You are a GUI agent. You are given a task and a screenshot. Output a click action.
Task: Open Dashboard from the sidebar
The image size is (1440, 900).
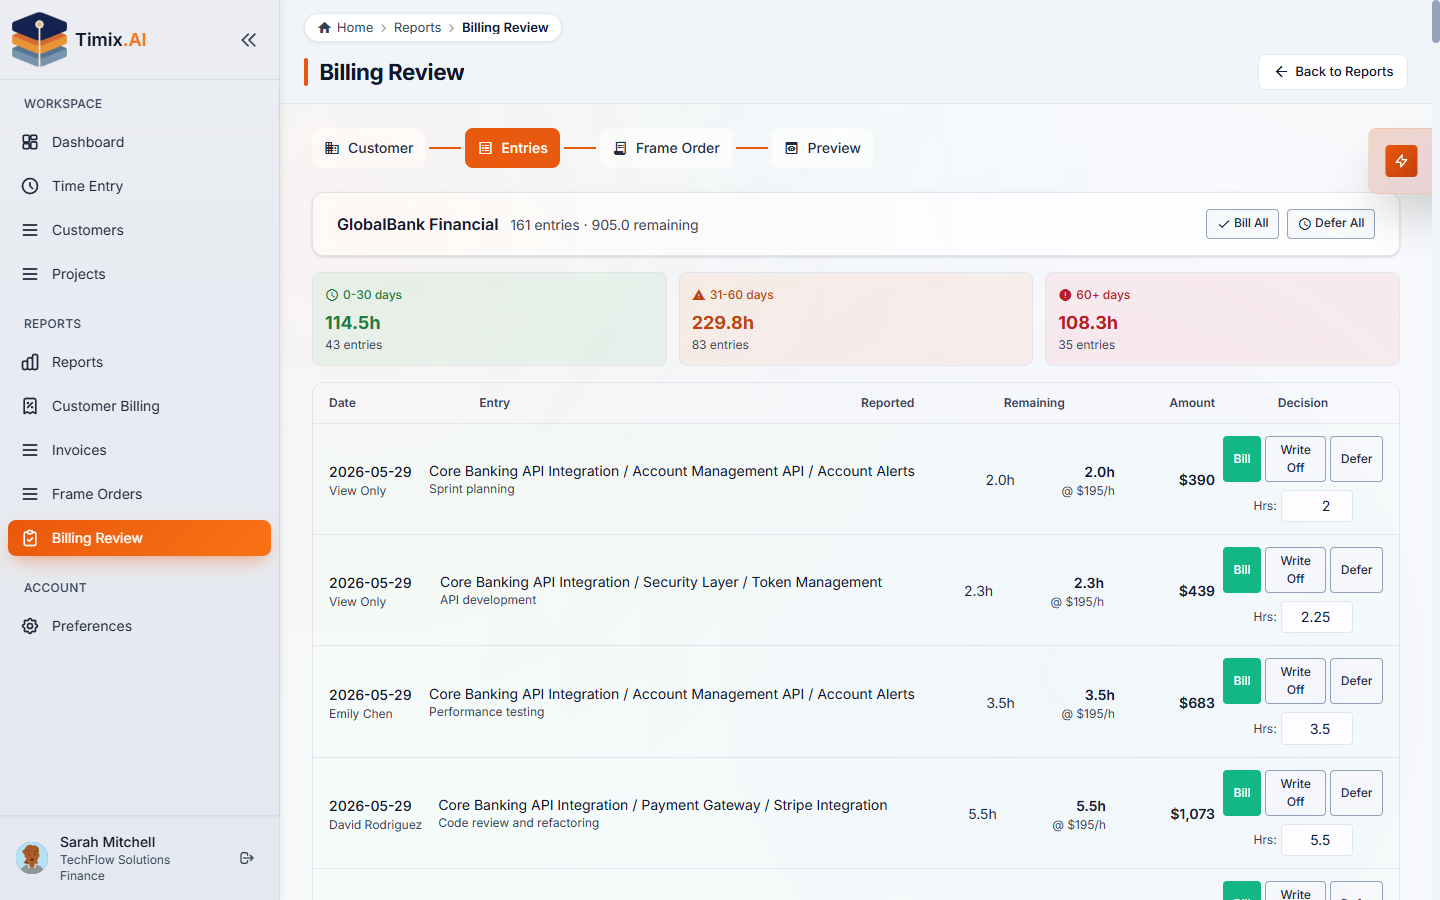coord(139,142)
